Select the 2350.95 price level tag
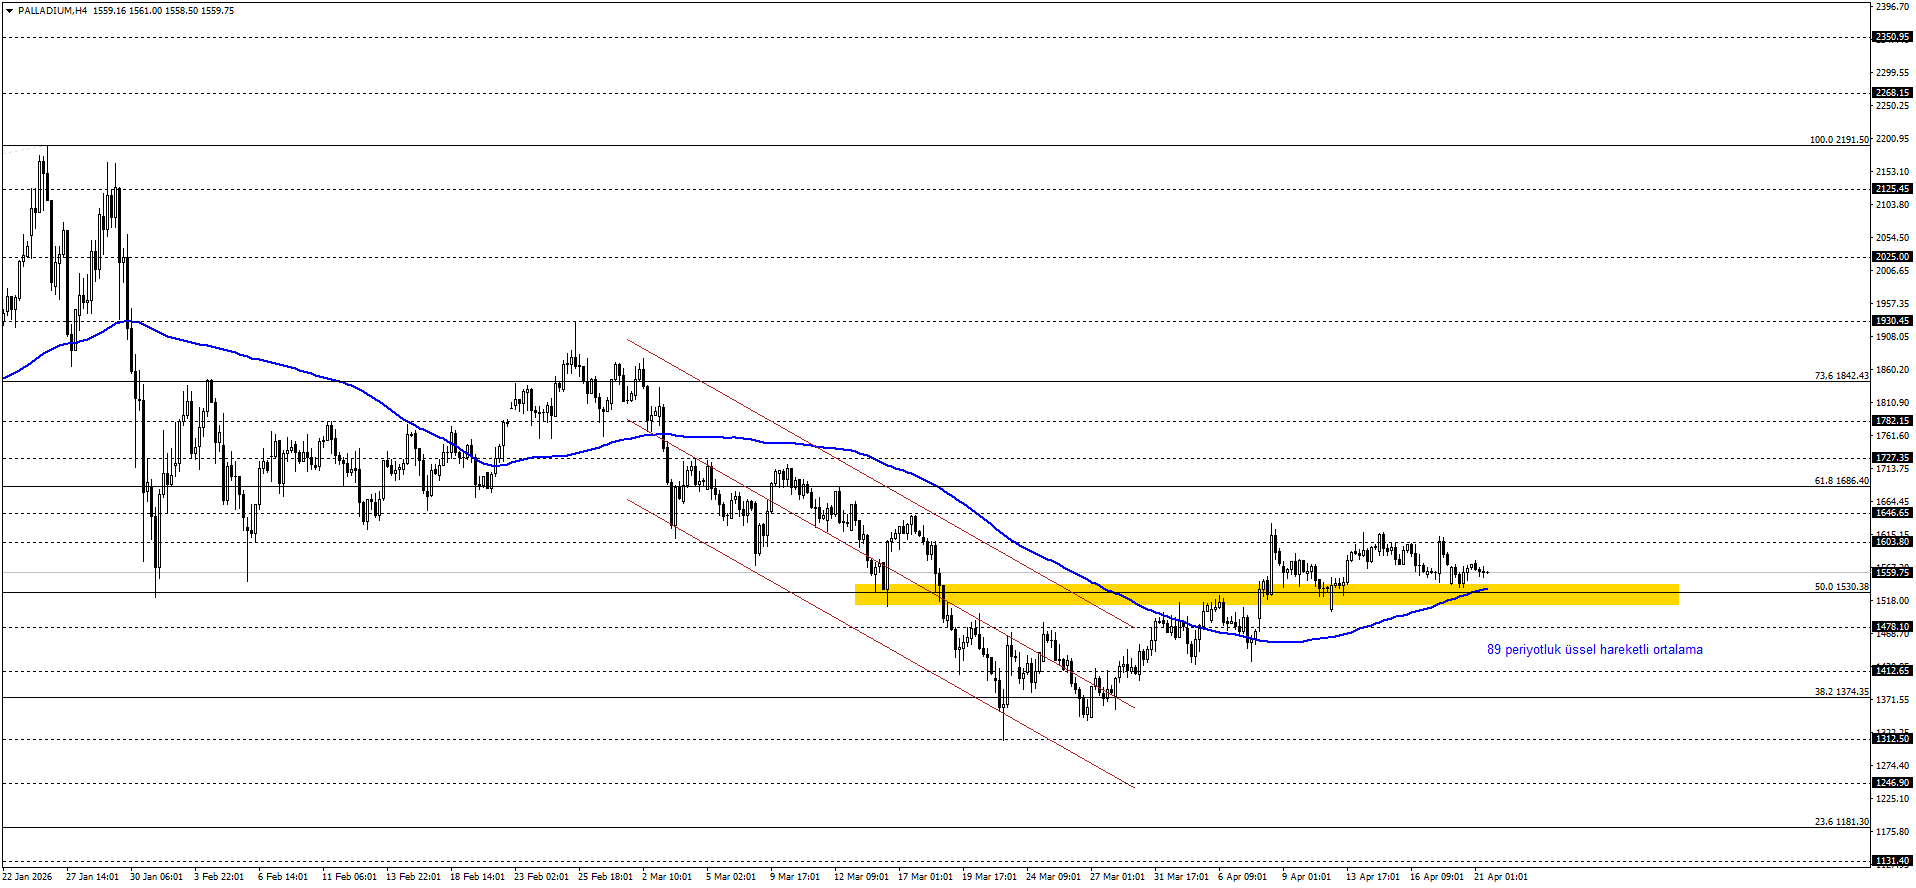This screenshot has width=1916, height=888. pos(1891,37)
